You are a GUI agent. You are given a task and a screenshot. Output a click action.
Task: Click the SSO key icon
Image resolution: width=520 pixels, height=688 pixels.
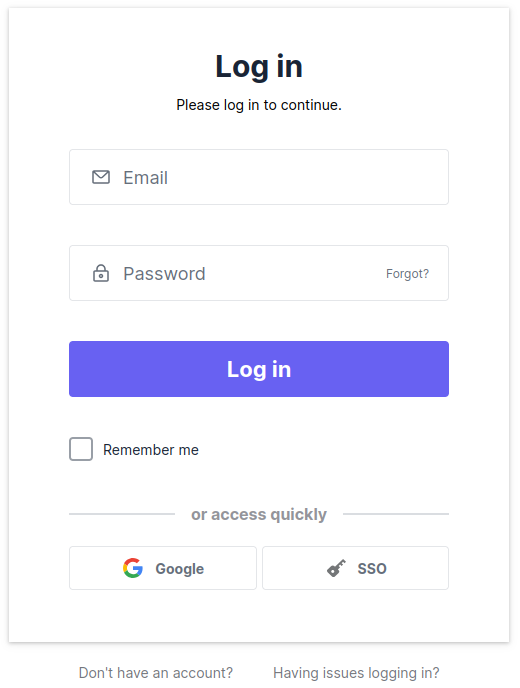337,568
